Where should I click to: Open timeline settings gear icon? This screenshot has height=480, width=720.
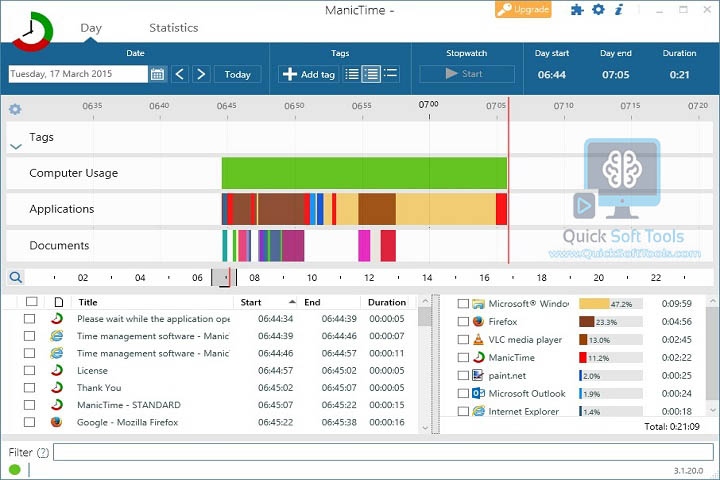(15, 109)
